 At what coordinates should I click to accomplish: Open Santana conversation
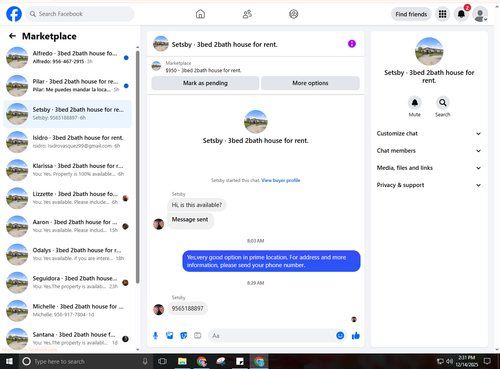[67, 339]
